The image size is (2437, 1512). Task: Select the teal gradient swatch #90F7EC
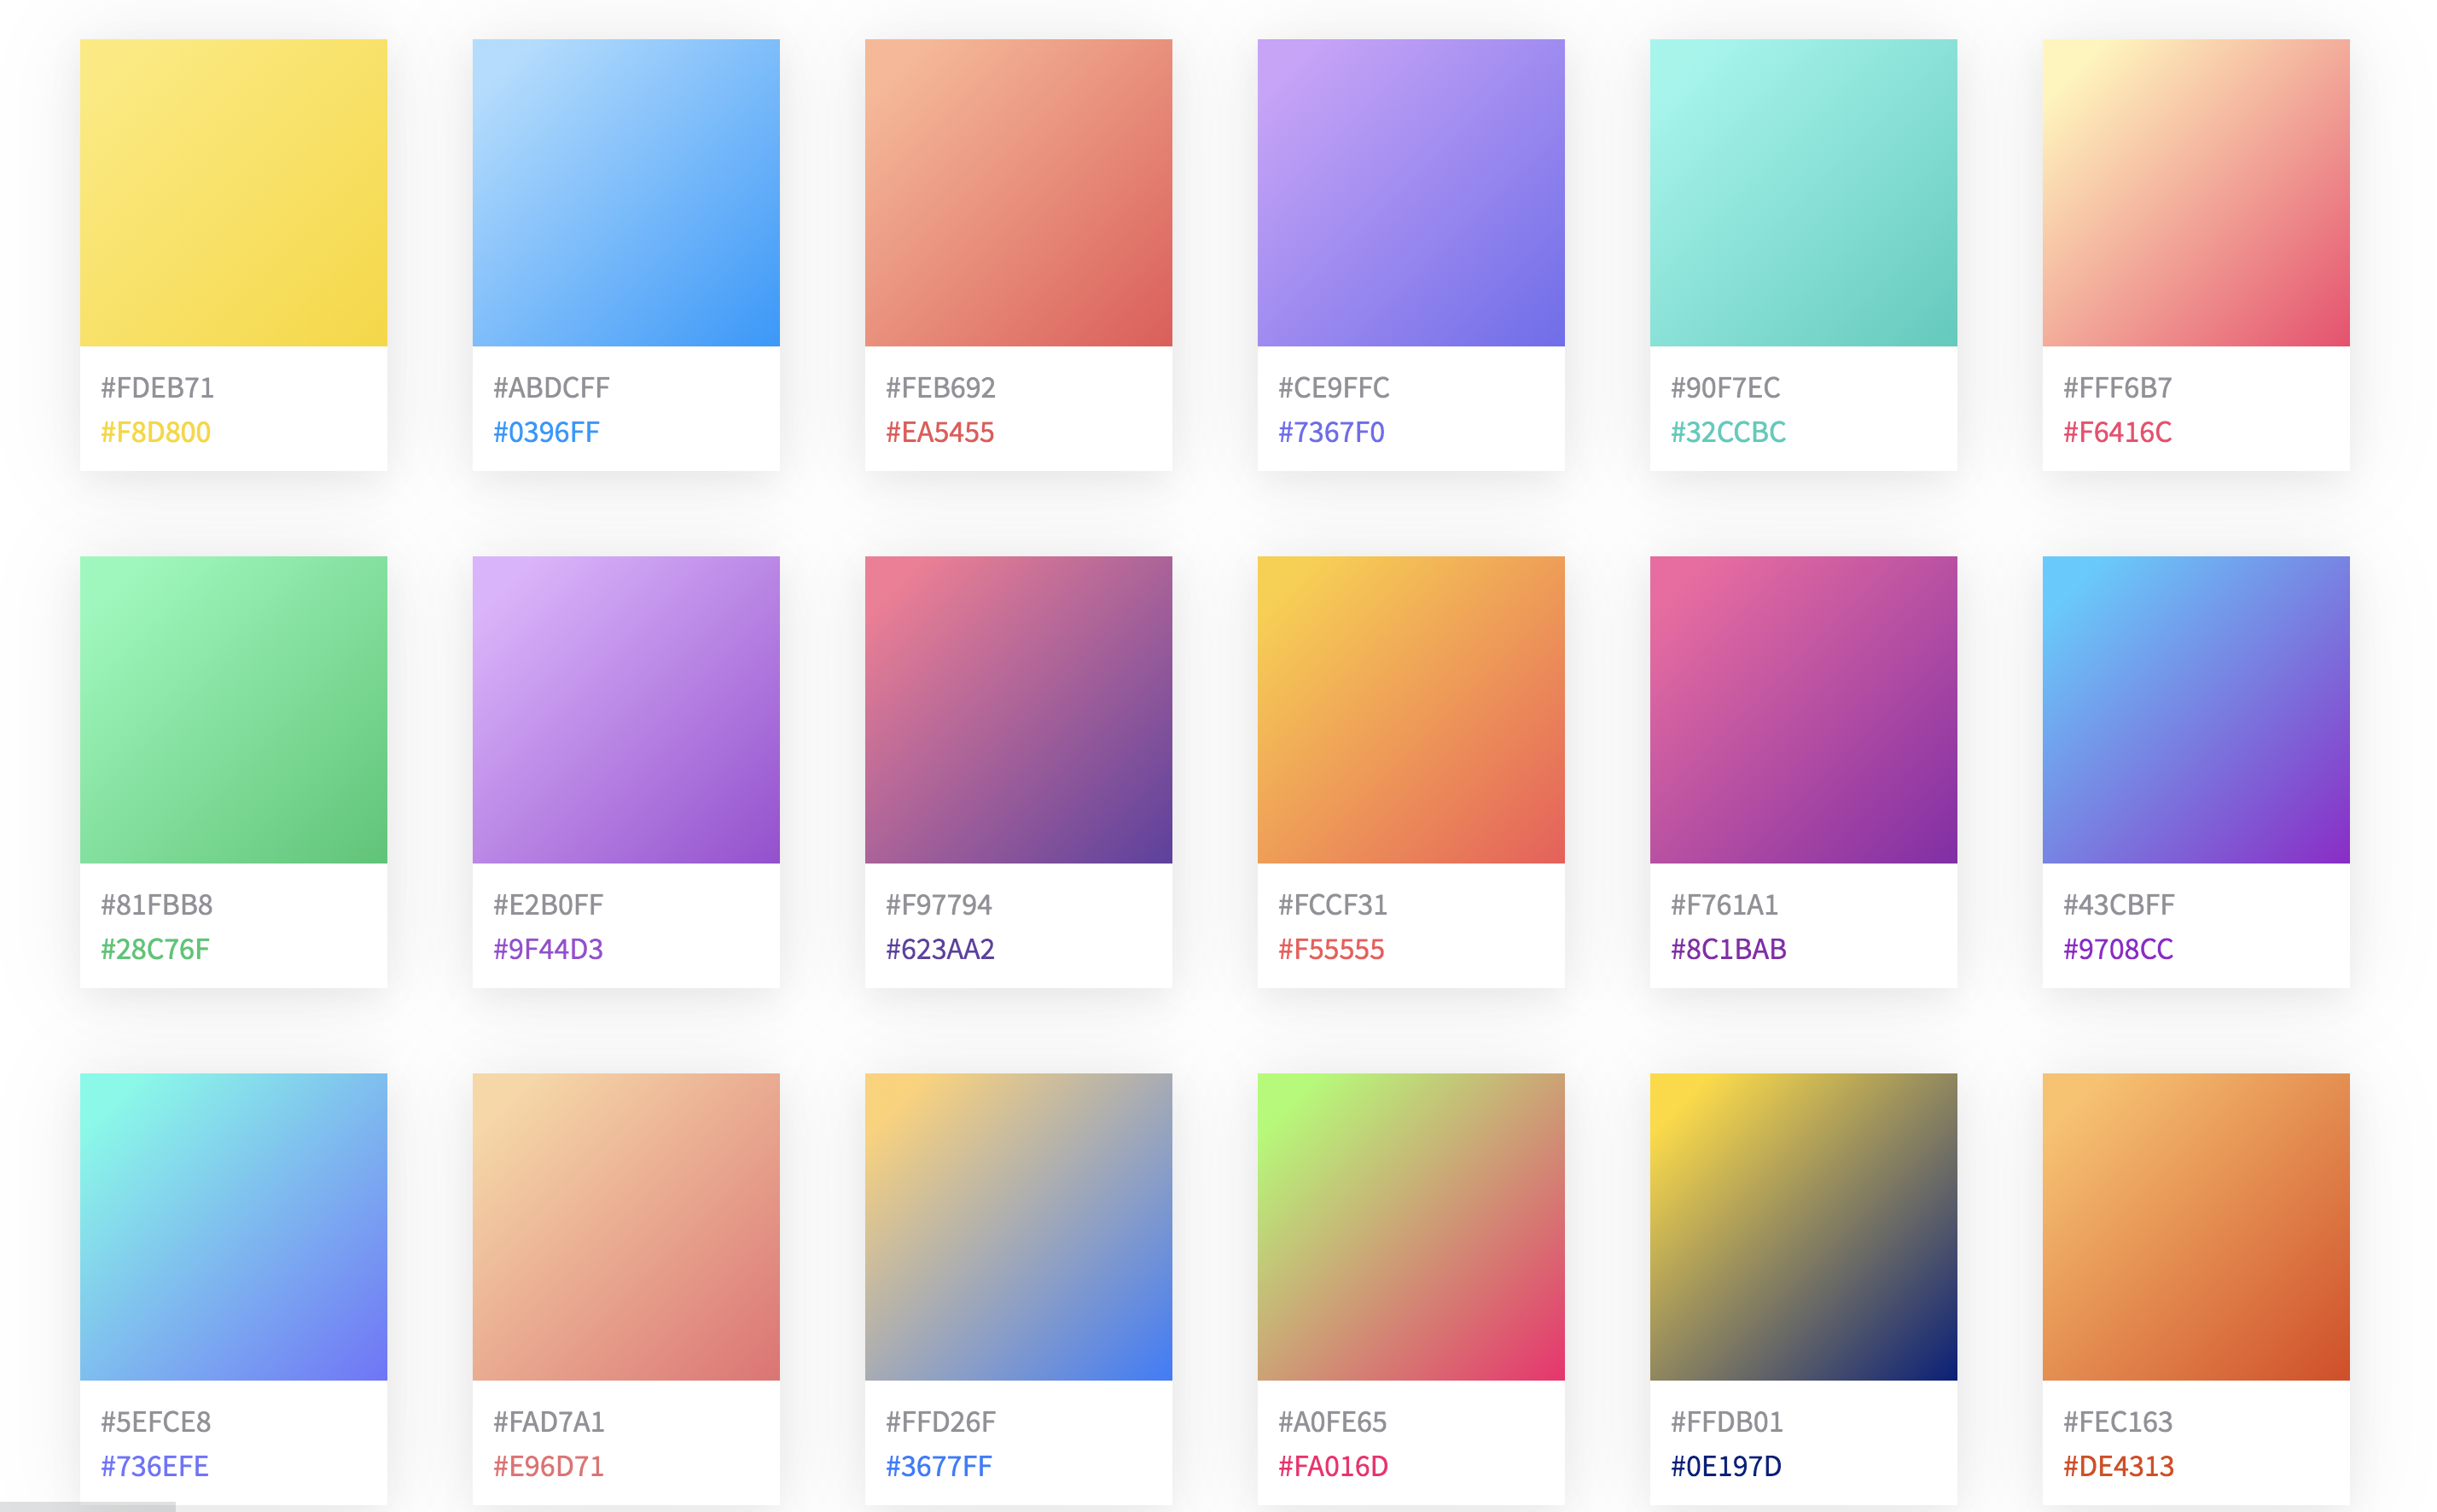(1802, 192)
